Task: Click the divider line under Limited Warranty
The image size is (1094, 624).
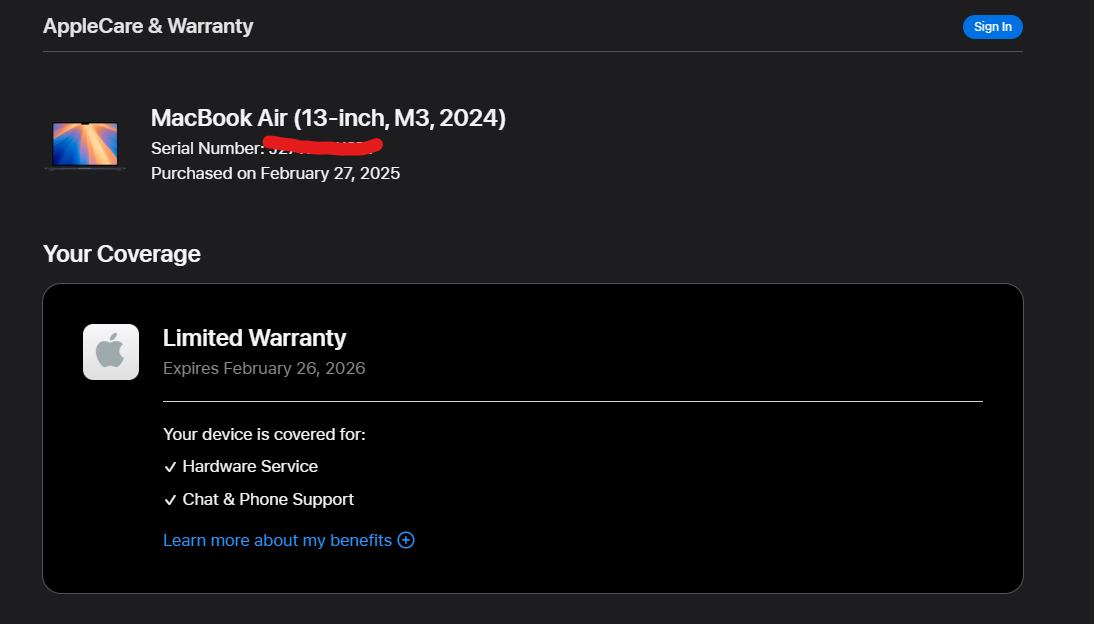Action: 572,401
